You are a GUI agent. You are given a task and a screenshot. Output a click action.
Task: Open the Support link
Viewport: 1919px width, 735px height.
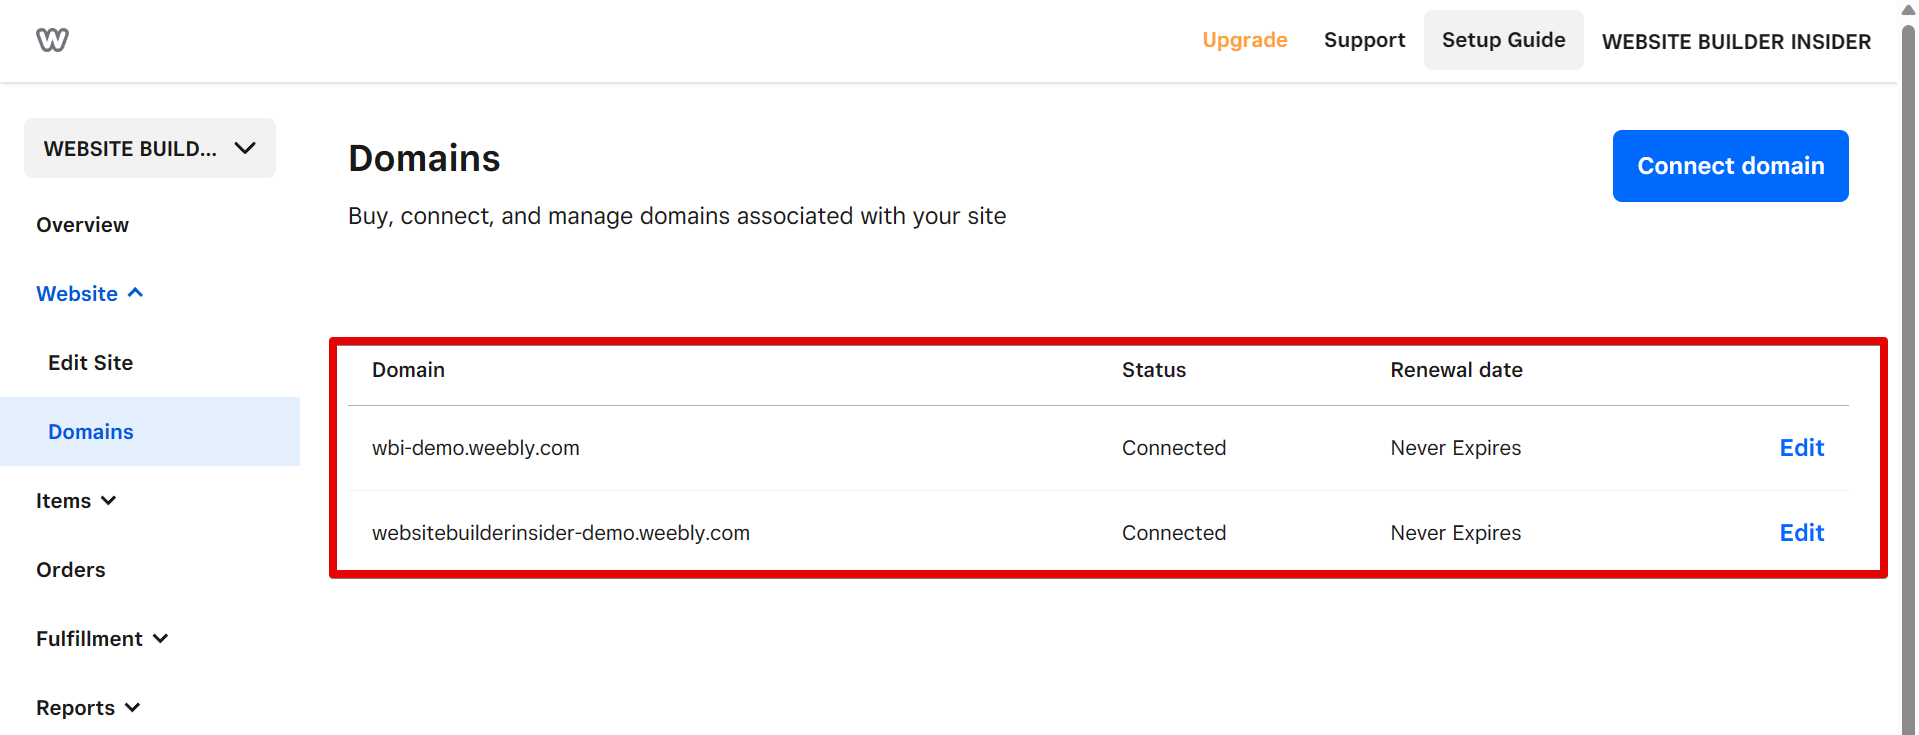coord(1364,40)
